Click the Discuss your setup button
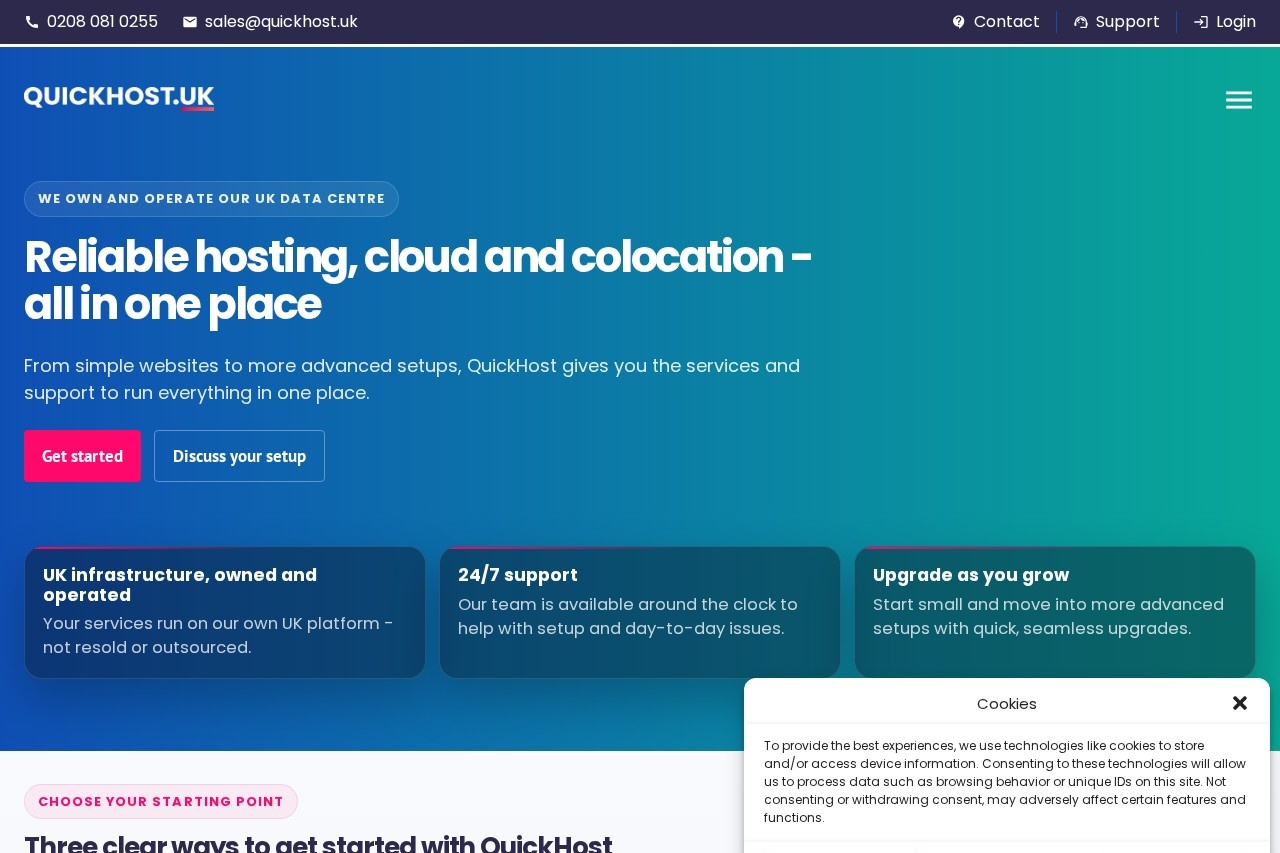The height and width of the screenshot is (853, 1280). tap(239, 456)
